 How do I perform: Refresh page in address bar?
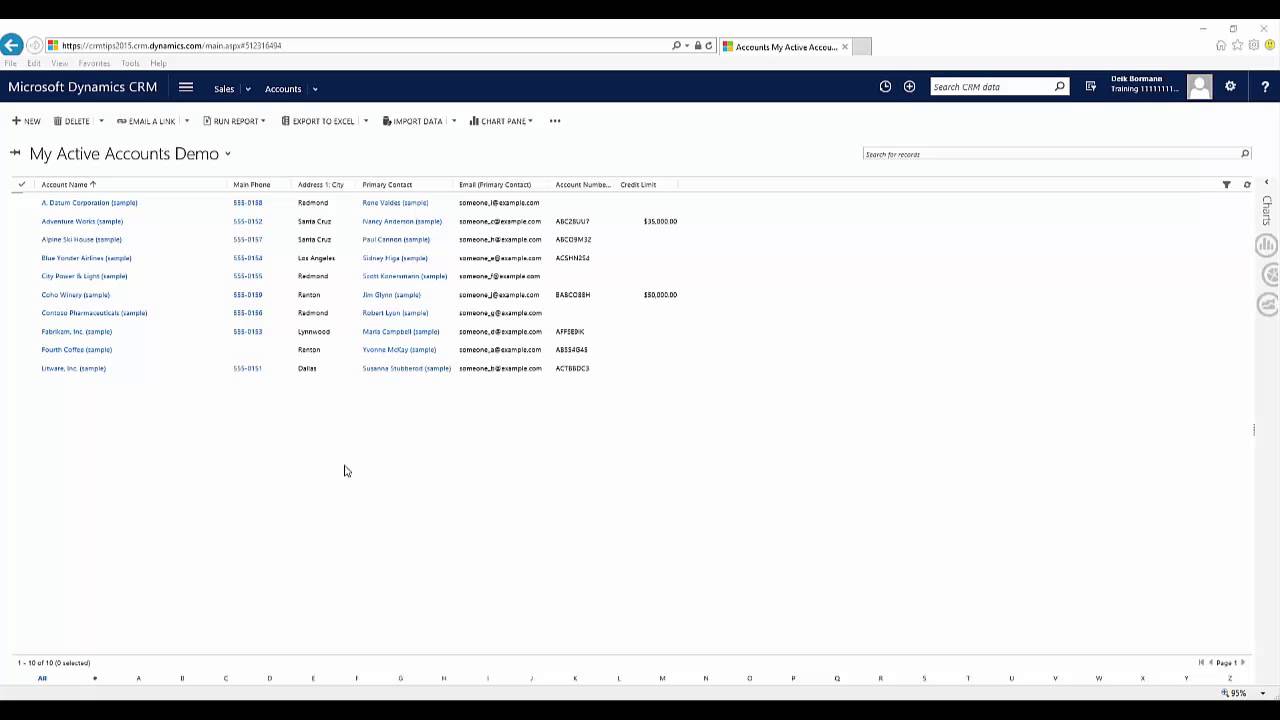click(709, 46)
